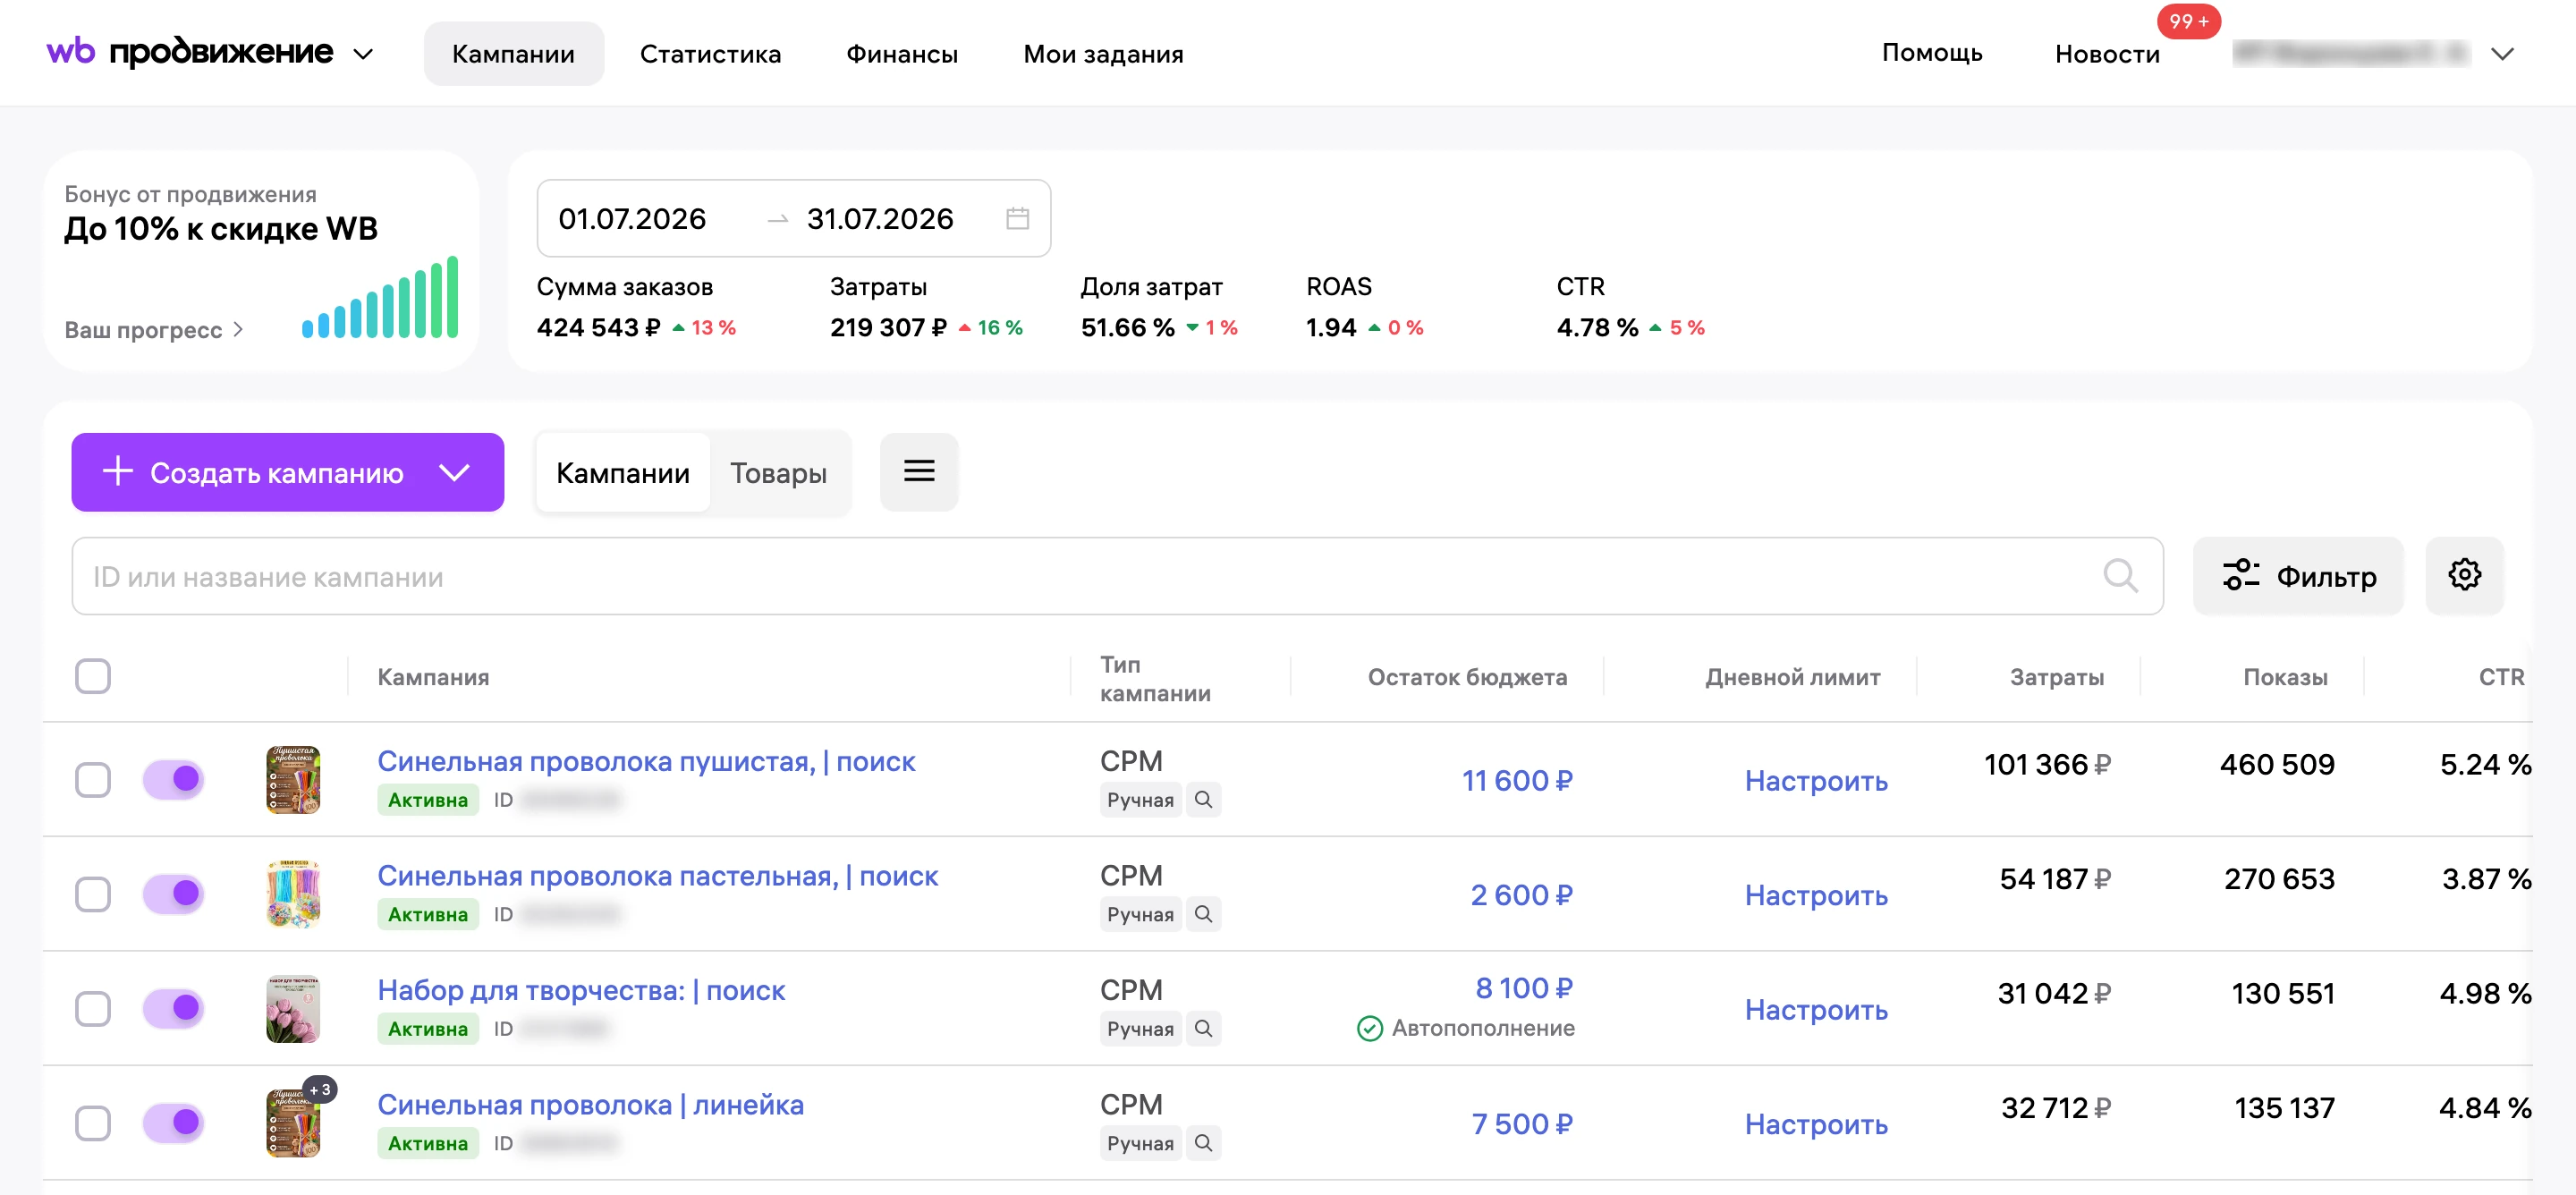Check the Синельная проволока пастельная row checkbox
Screen dimensions: 2576x1195
tap(93, 894)
